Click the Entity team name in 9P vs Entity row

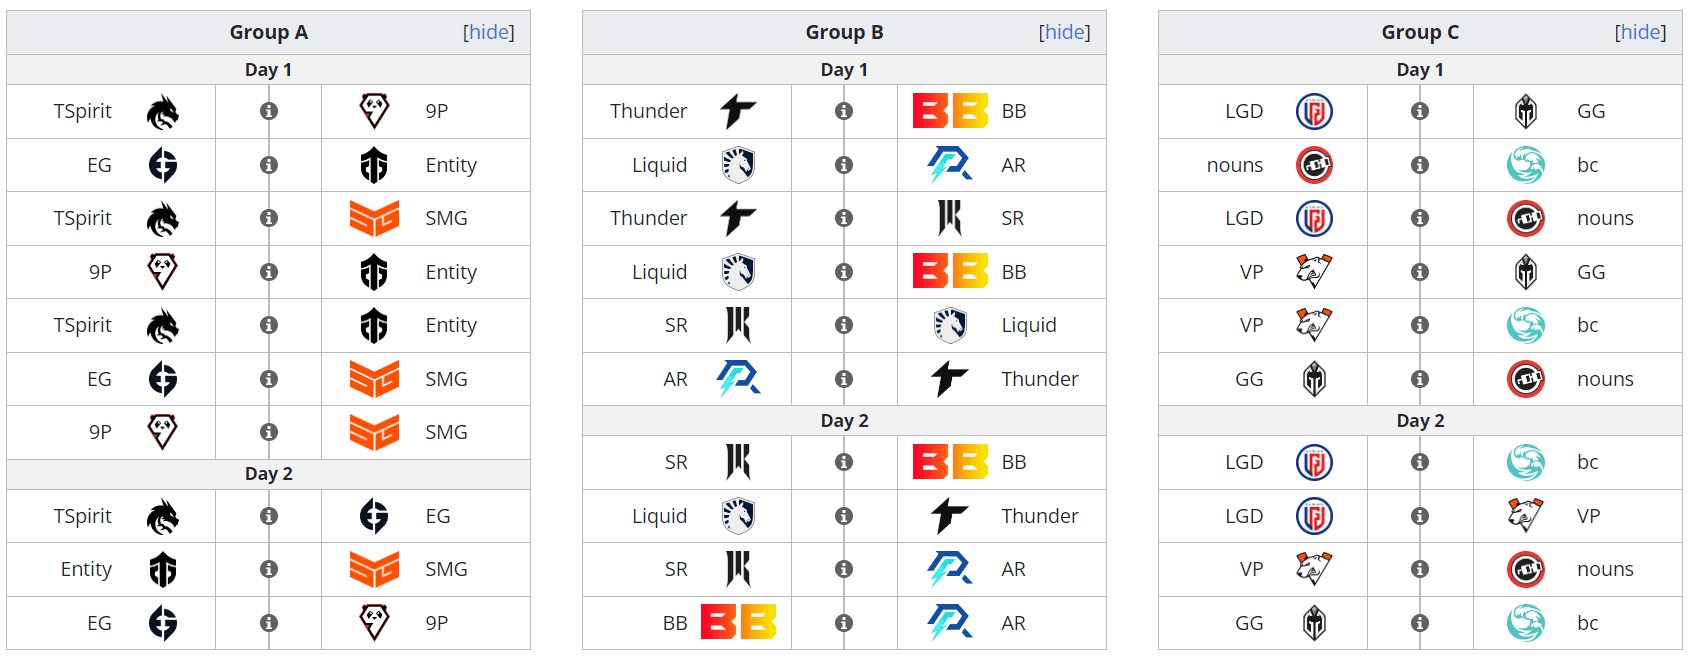tap(451, 272)
